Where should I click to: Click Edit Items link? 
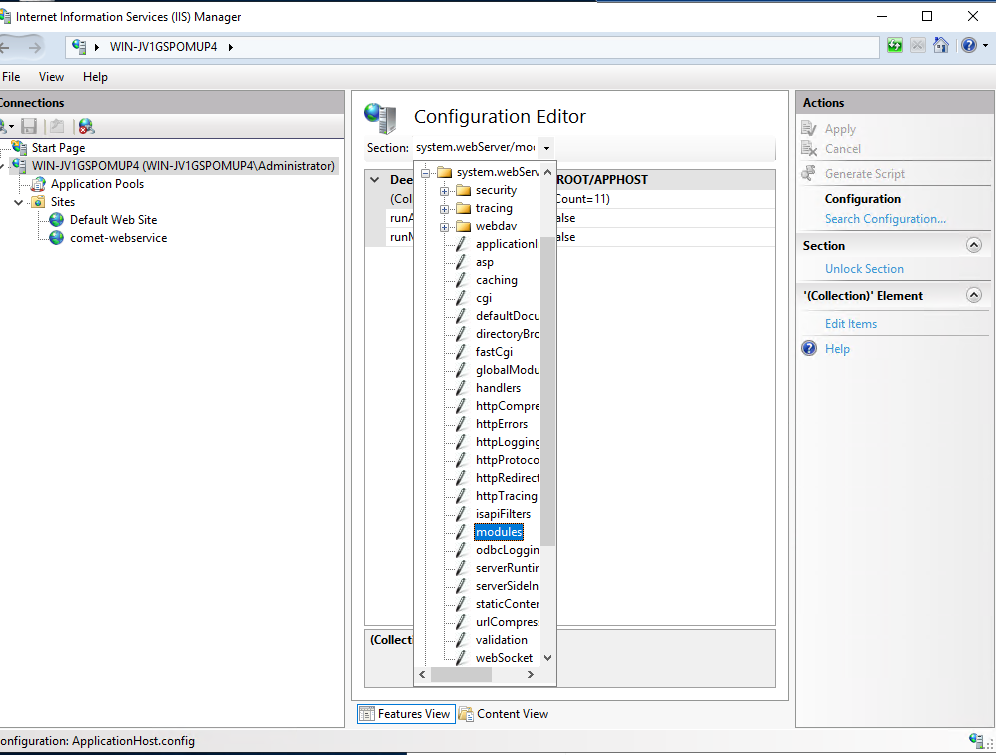851,324
